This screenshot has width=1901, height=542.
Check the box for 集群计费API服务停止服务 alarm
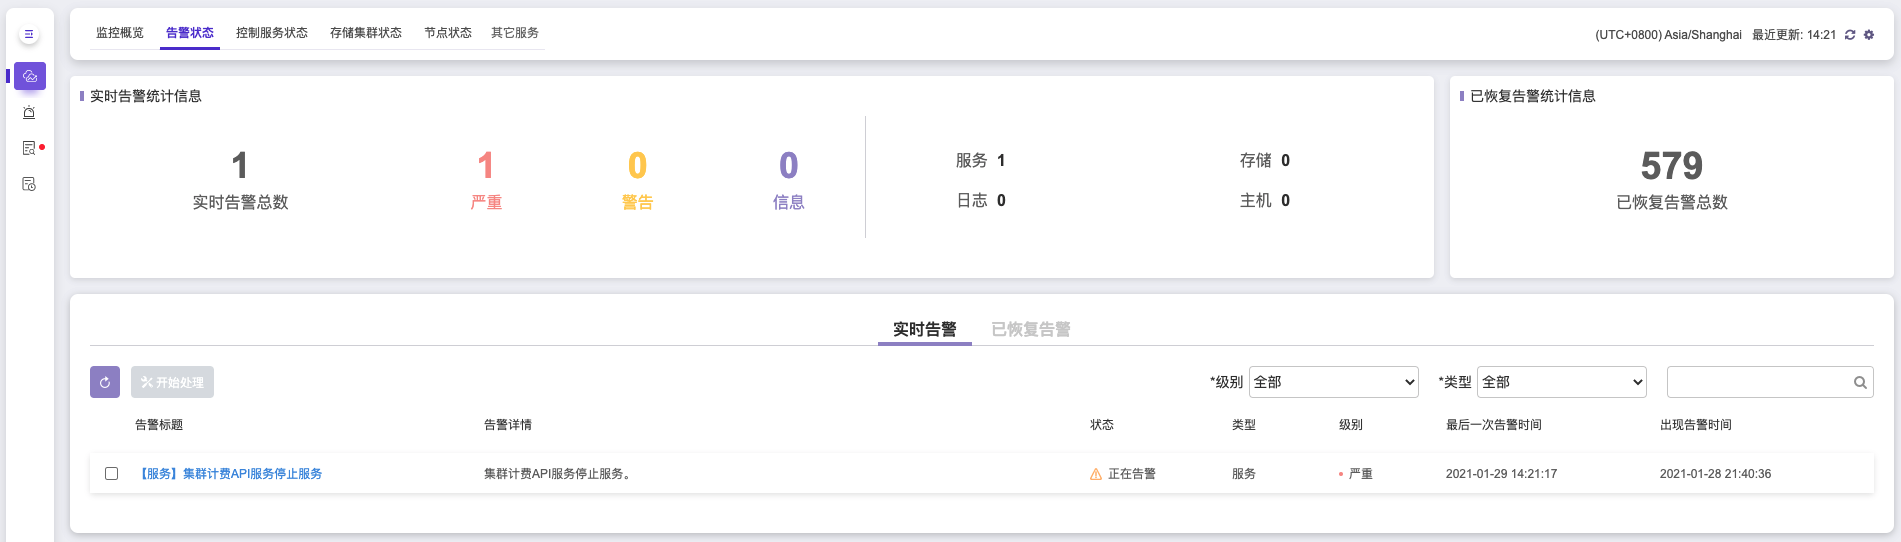pyautogui.click(x=112, y=474)
